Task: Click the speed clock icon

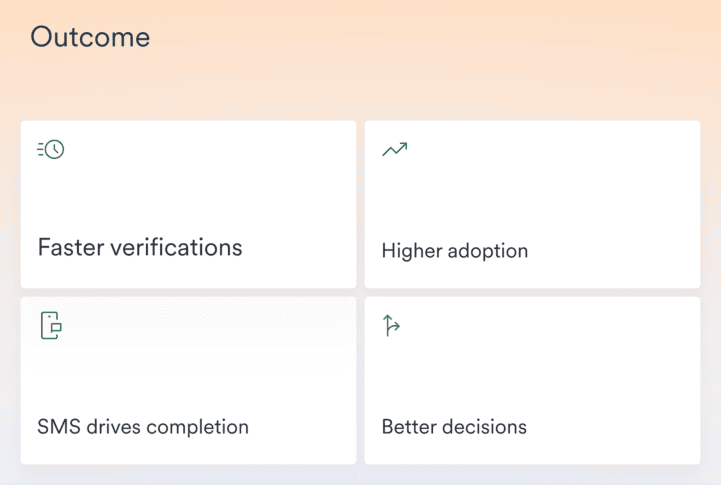Action: click(51, 150)
